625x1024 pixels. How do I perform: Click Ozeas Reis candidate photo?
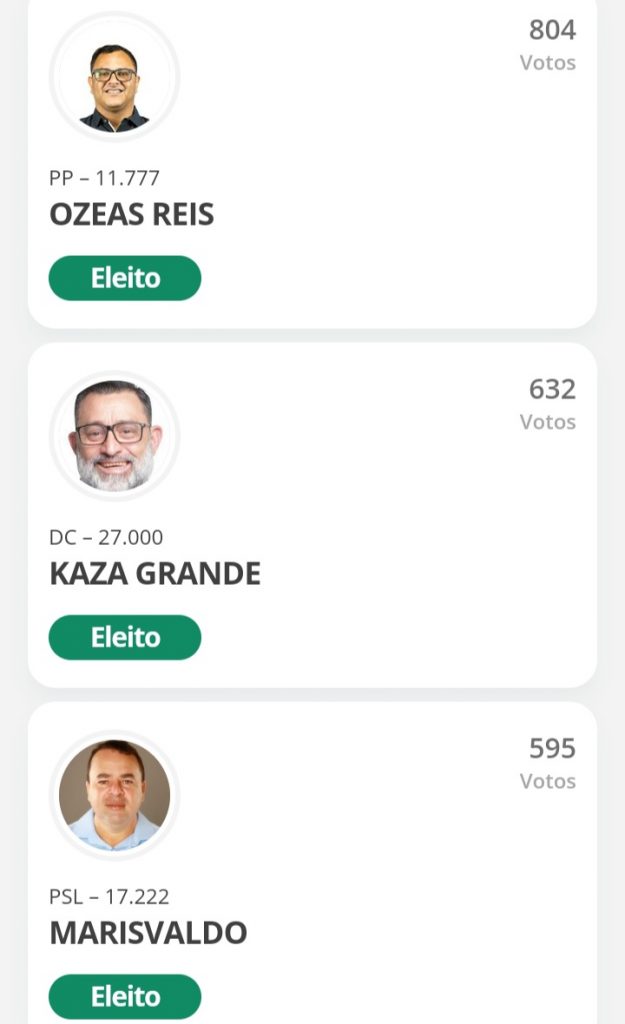tap(114, 77)
